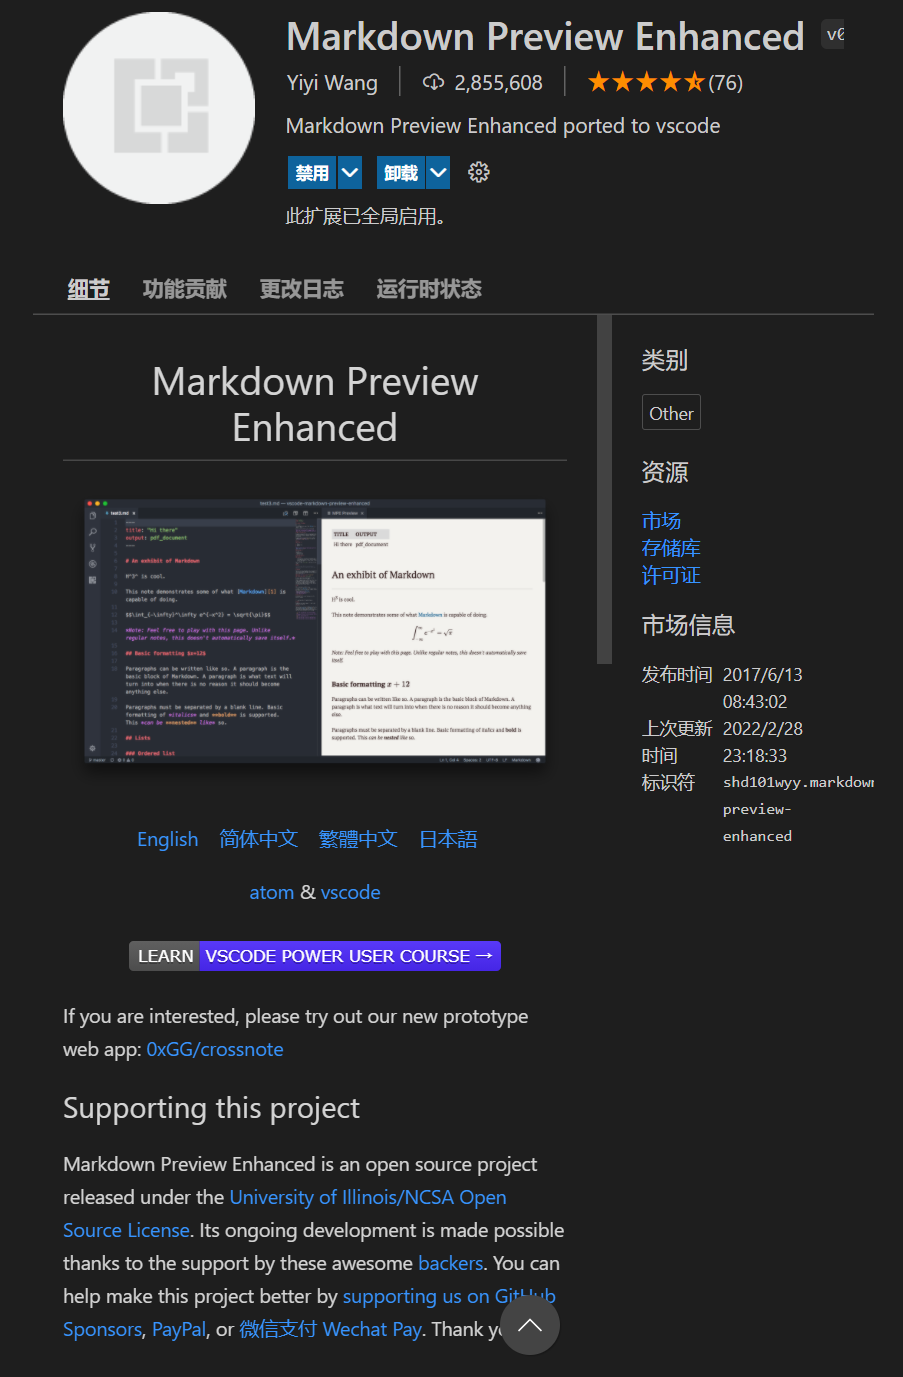Open the atom link

point(272,892)
